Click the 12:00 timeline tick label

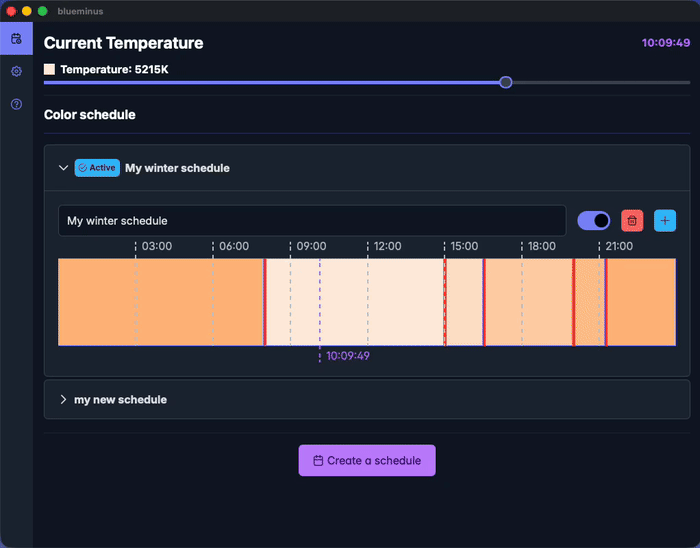(387, 246)
